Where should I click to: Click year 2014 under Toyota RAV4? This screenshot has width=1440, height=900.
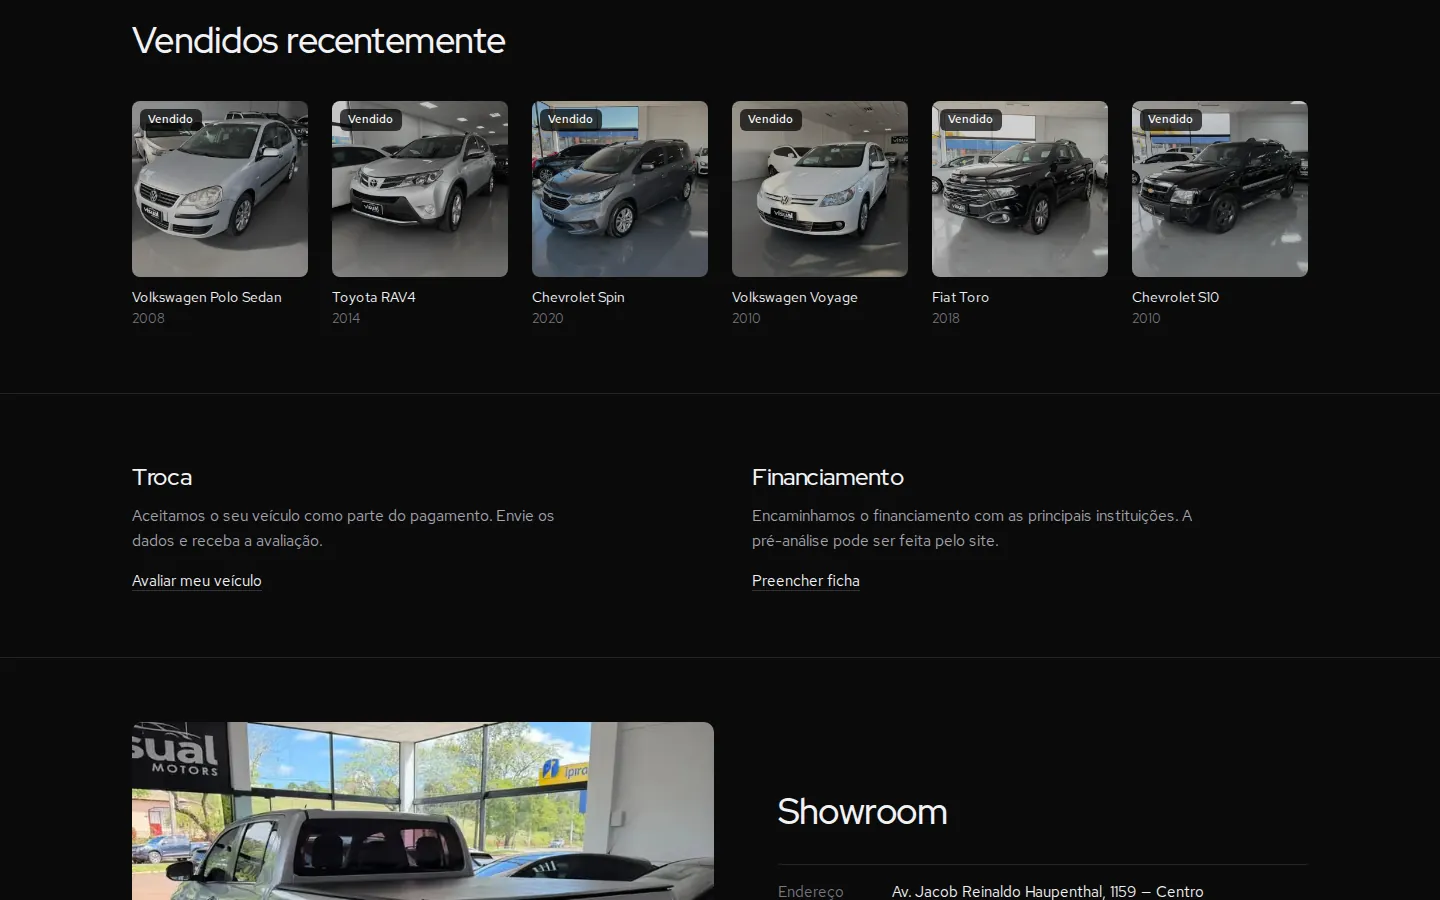tap(346, 318)
